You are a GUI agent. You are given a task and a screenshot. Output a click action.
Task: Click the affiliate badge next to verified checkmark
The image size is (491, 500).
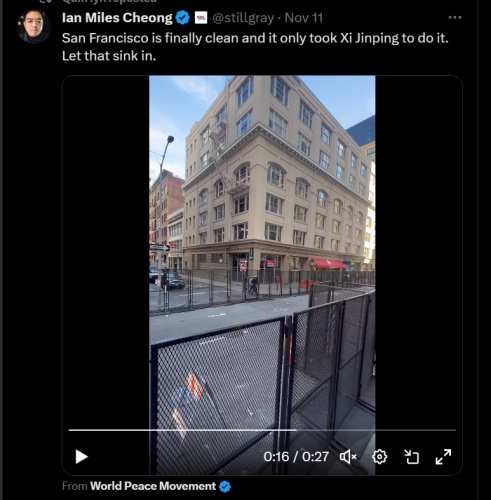(x=201, y=18)
